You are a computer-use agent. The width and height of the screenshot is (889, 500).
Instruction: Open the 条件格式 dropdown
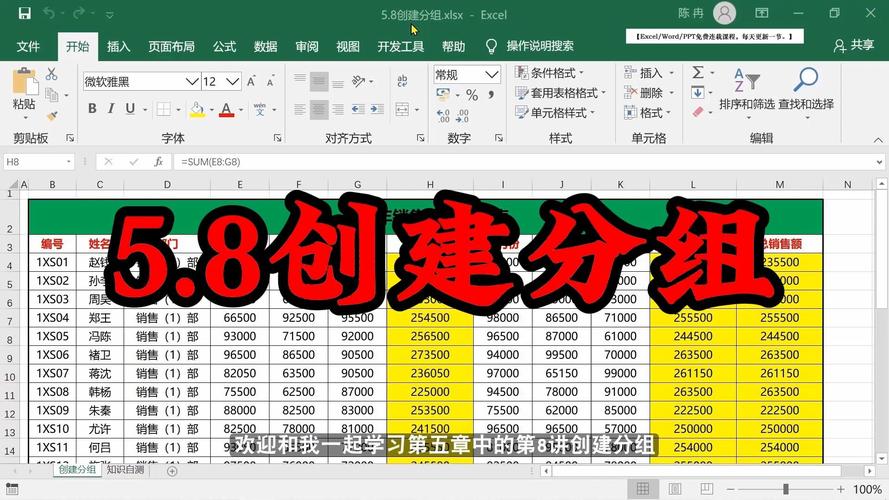[x=549, y=73]
